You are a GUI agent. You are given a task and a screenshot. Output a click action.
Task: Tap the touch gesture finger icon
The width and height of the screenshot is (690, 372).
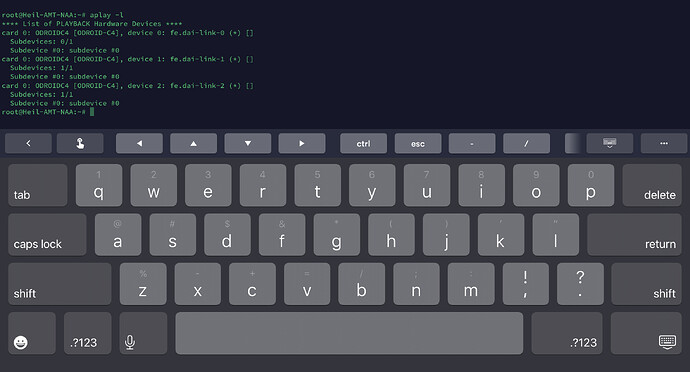(x=80, y=144)
